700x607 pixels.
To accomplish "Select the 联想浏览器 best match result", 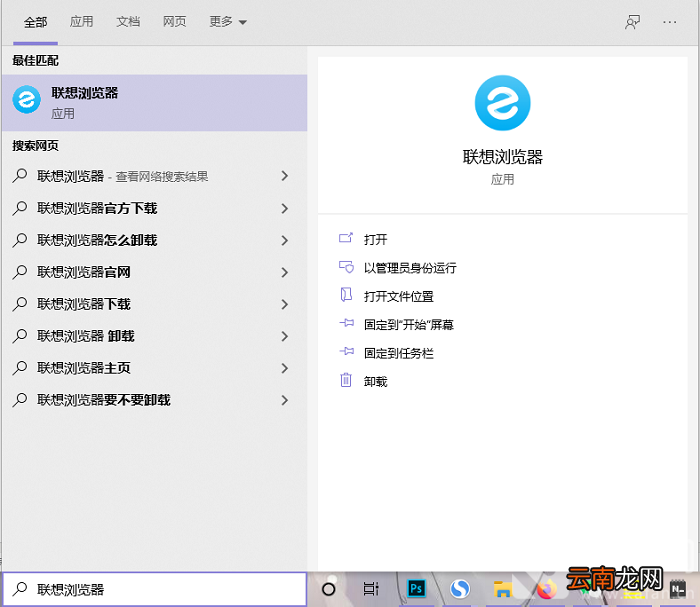I will 154,103.
